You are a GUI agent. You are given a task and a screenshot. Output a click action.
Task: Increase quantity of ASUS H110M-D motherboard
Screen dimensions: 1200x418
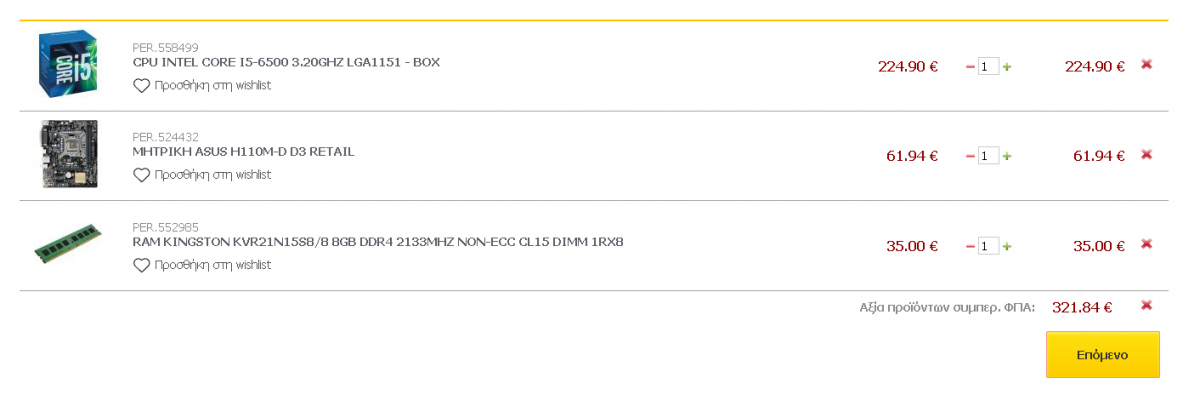click(1007, 156)
